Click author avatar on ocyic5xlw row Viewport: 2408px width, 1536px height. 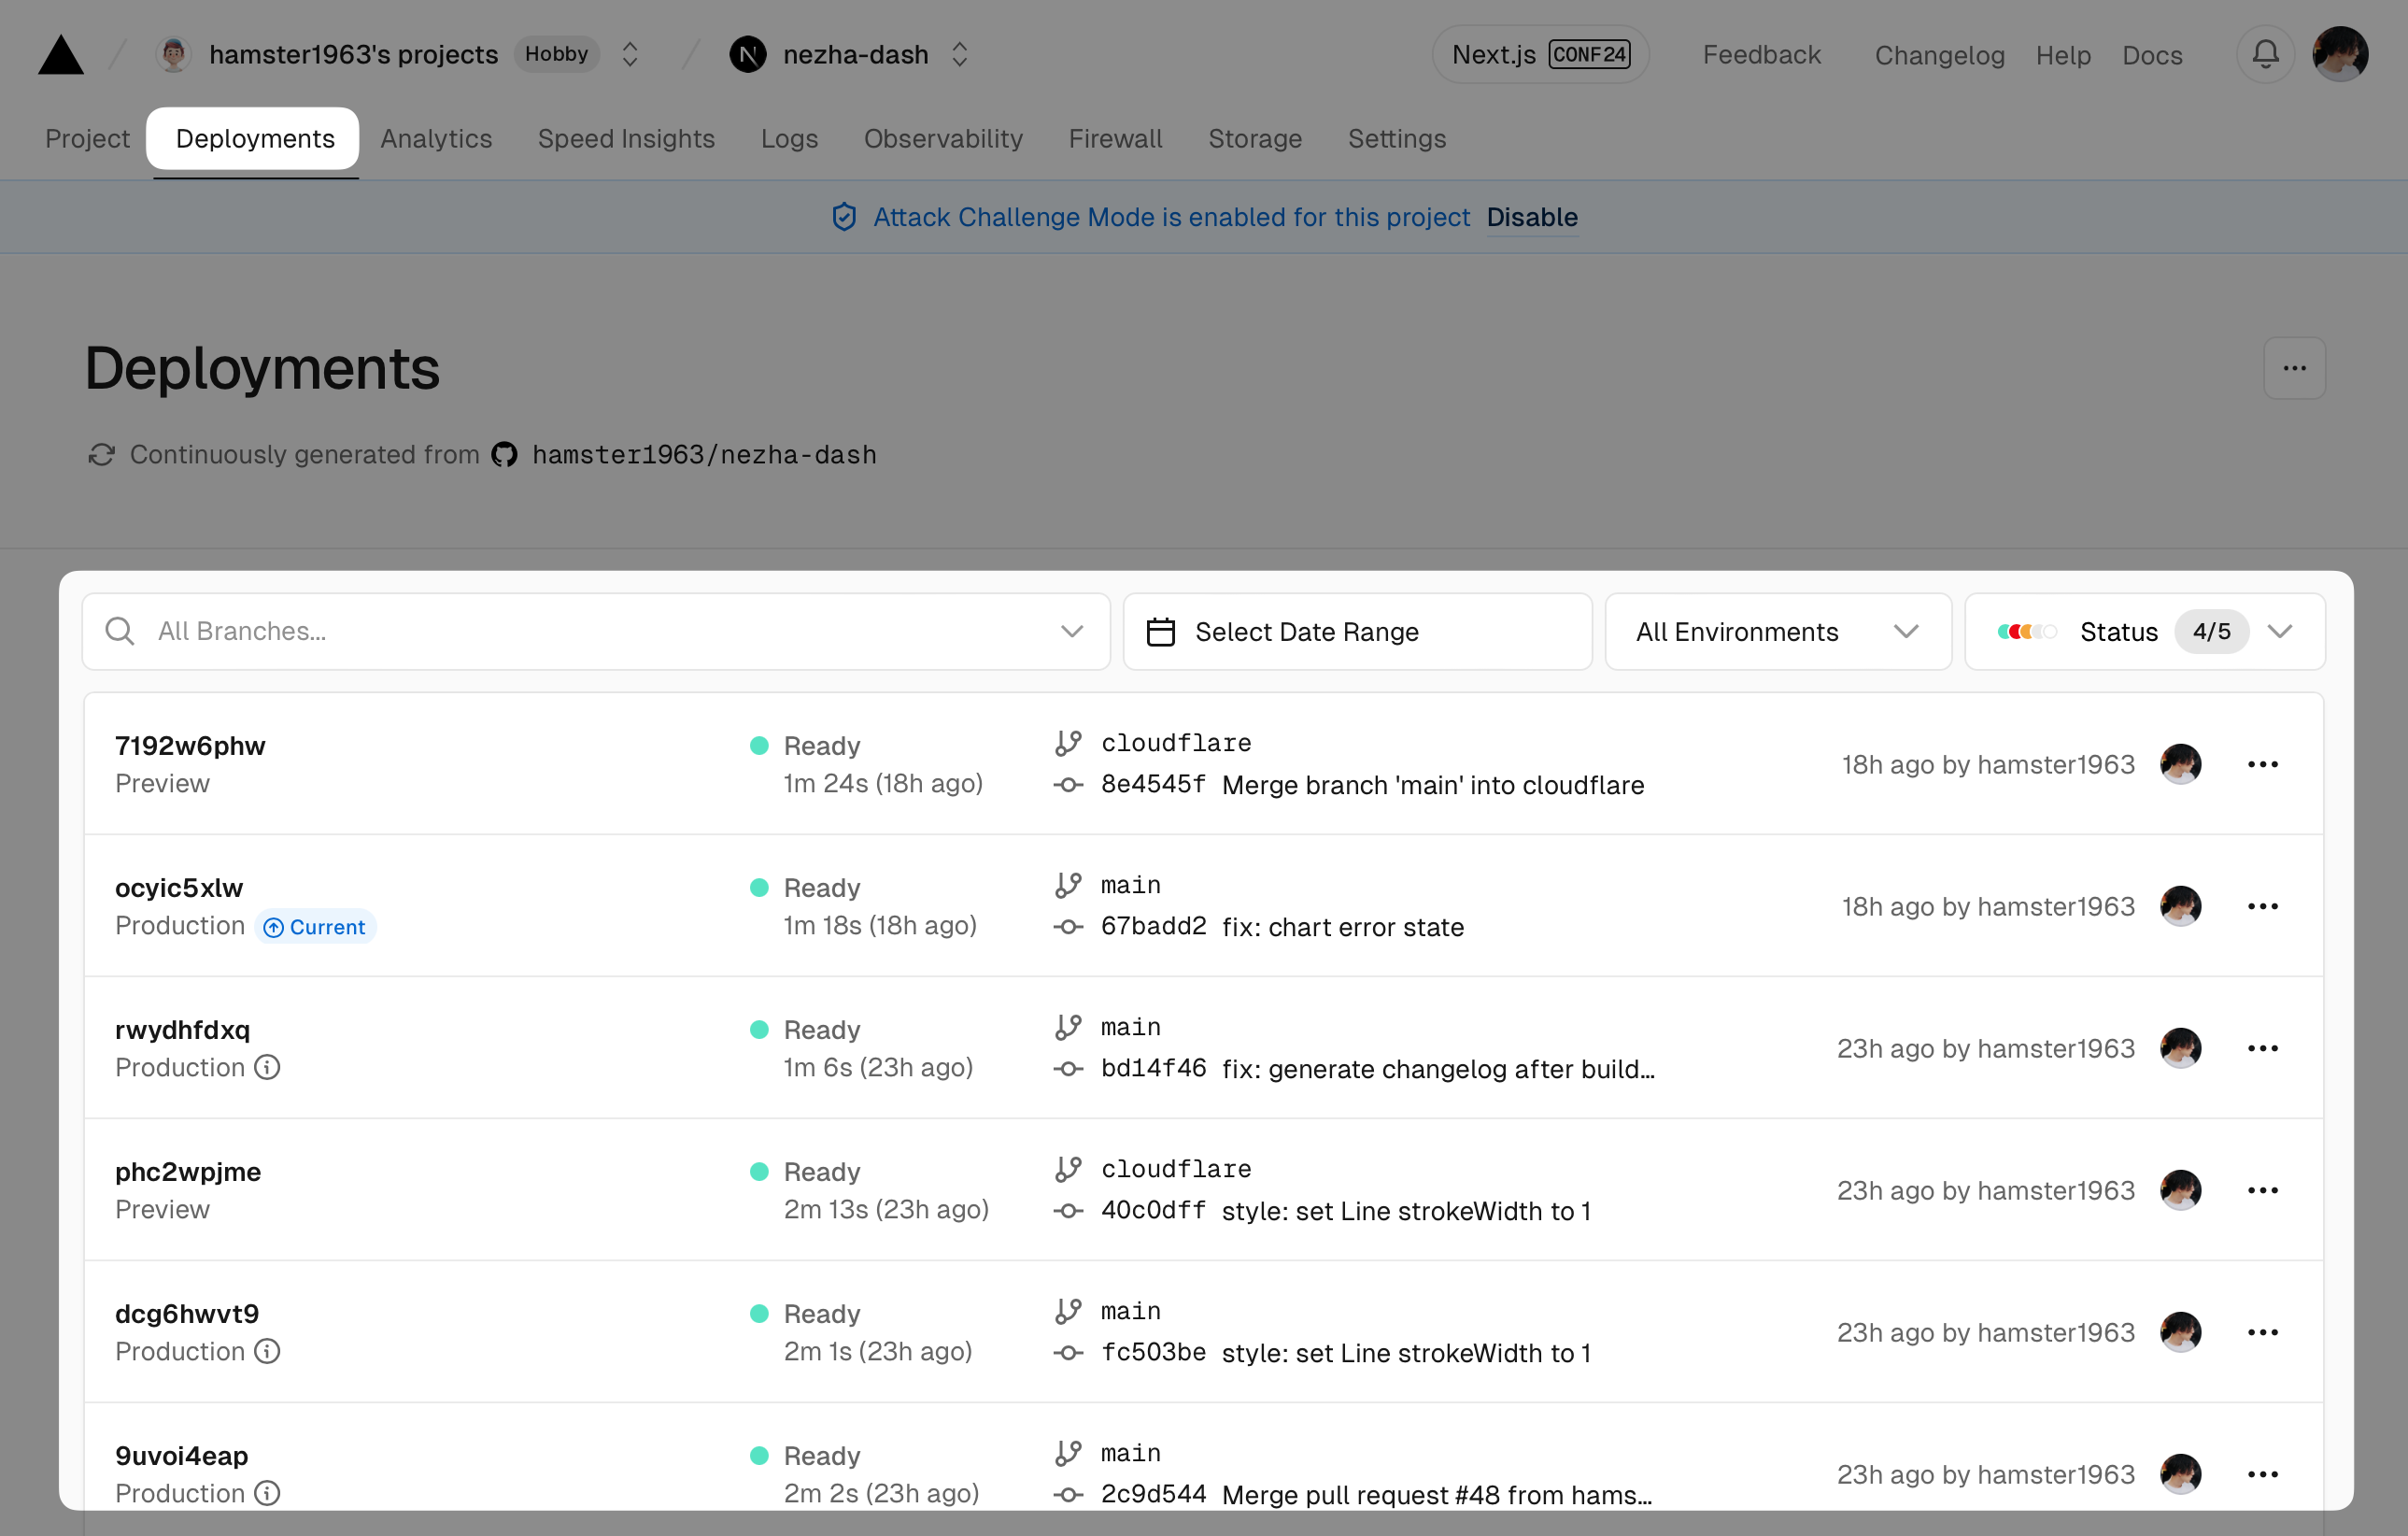(x=2181, y=906)
